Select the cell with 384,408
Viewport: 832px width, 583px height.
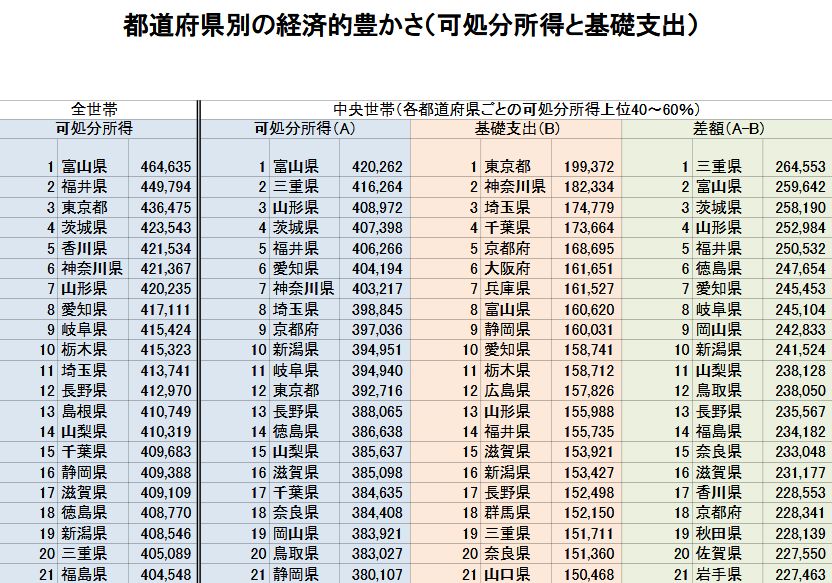tap(377, 512)
